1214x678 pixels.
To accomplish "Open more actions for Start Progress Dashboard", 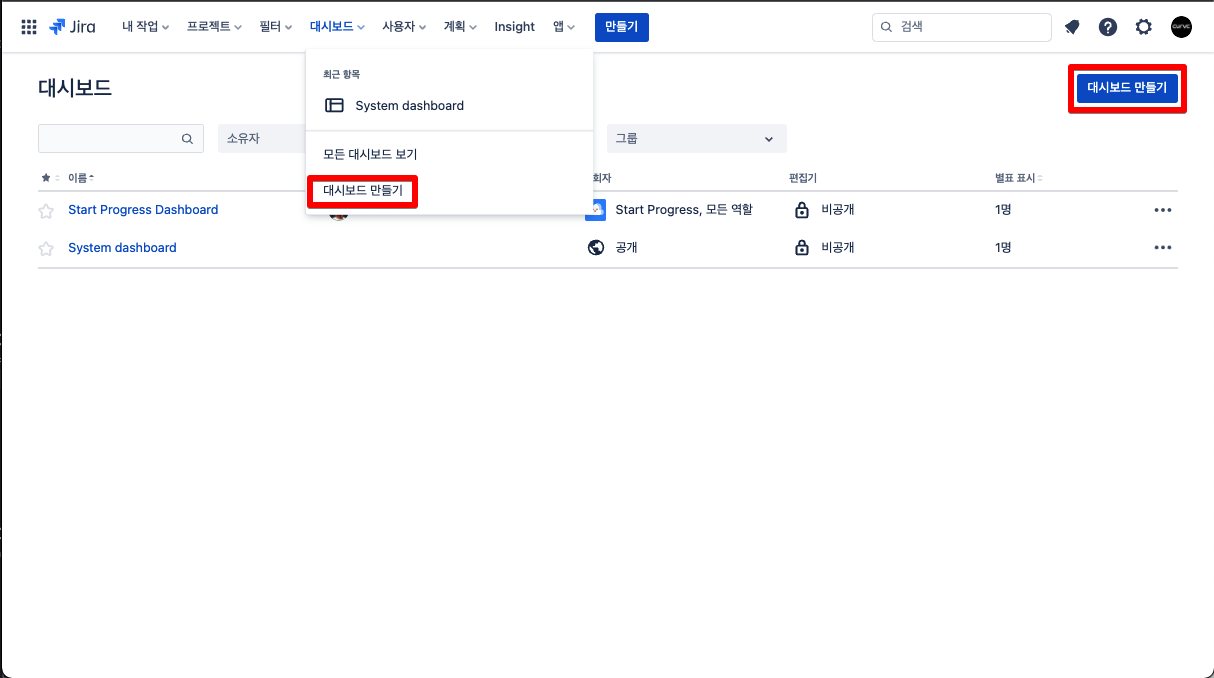I will (x=1162, y=210).
